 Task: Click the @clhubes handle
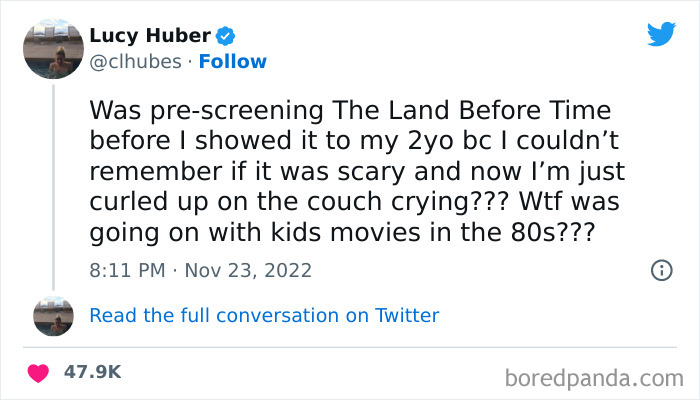coord(135,62)
